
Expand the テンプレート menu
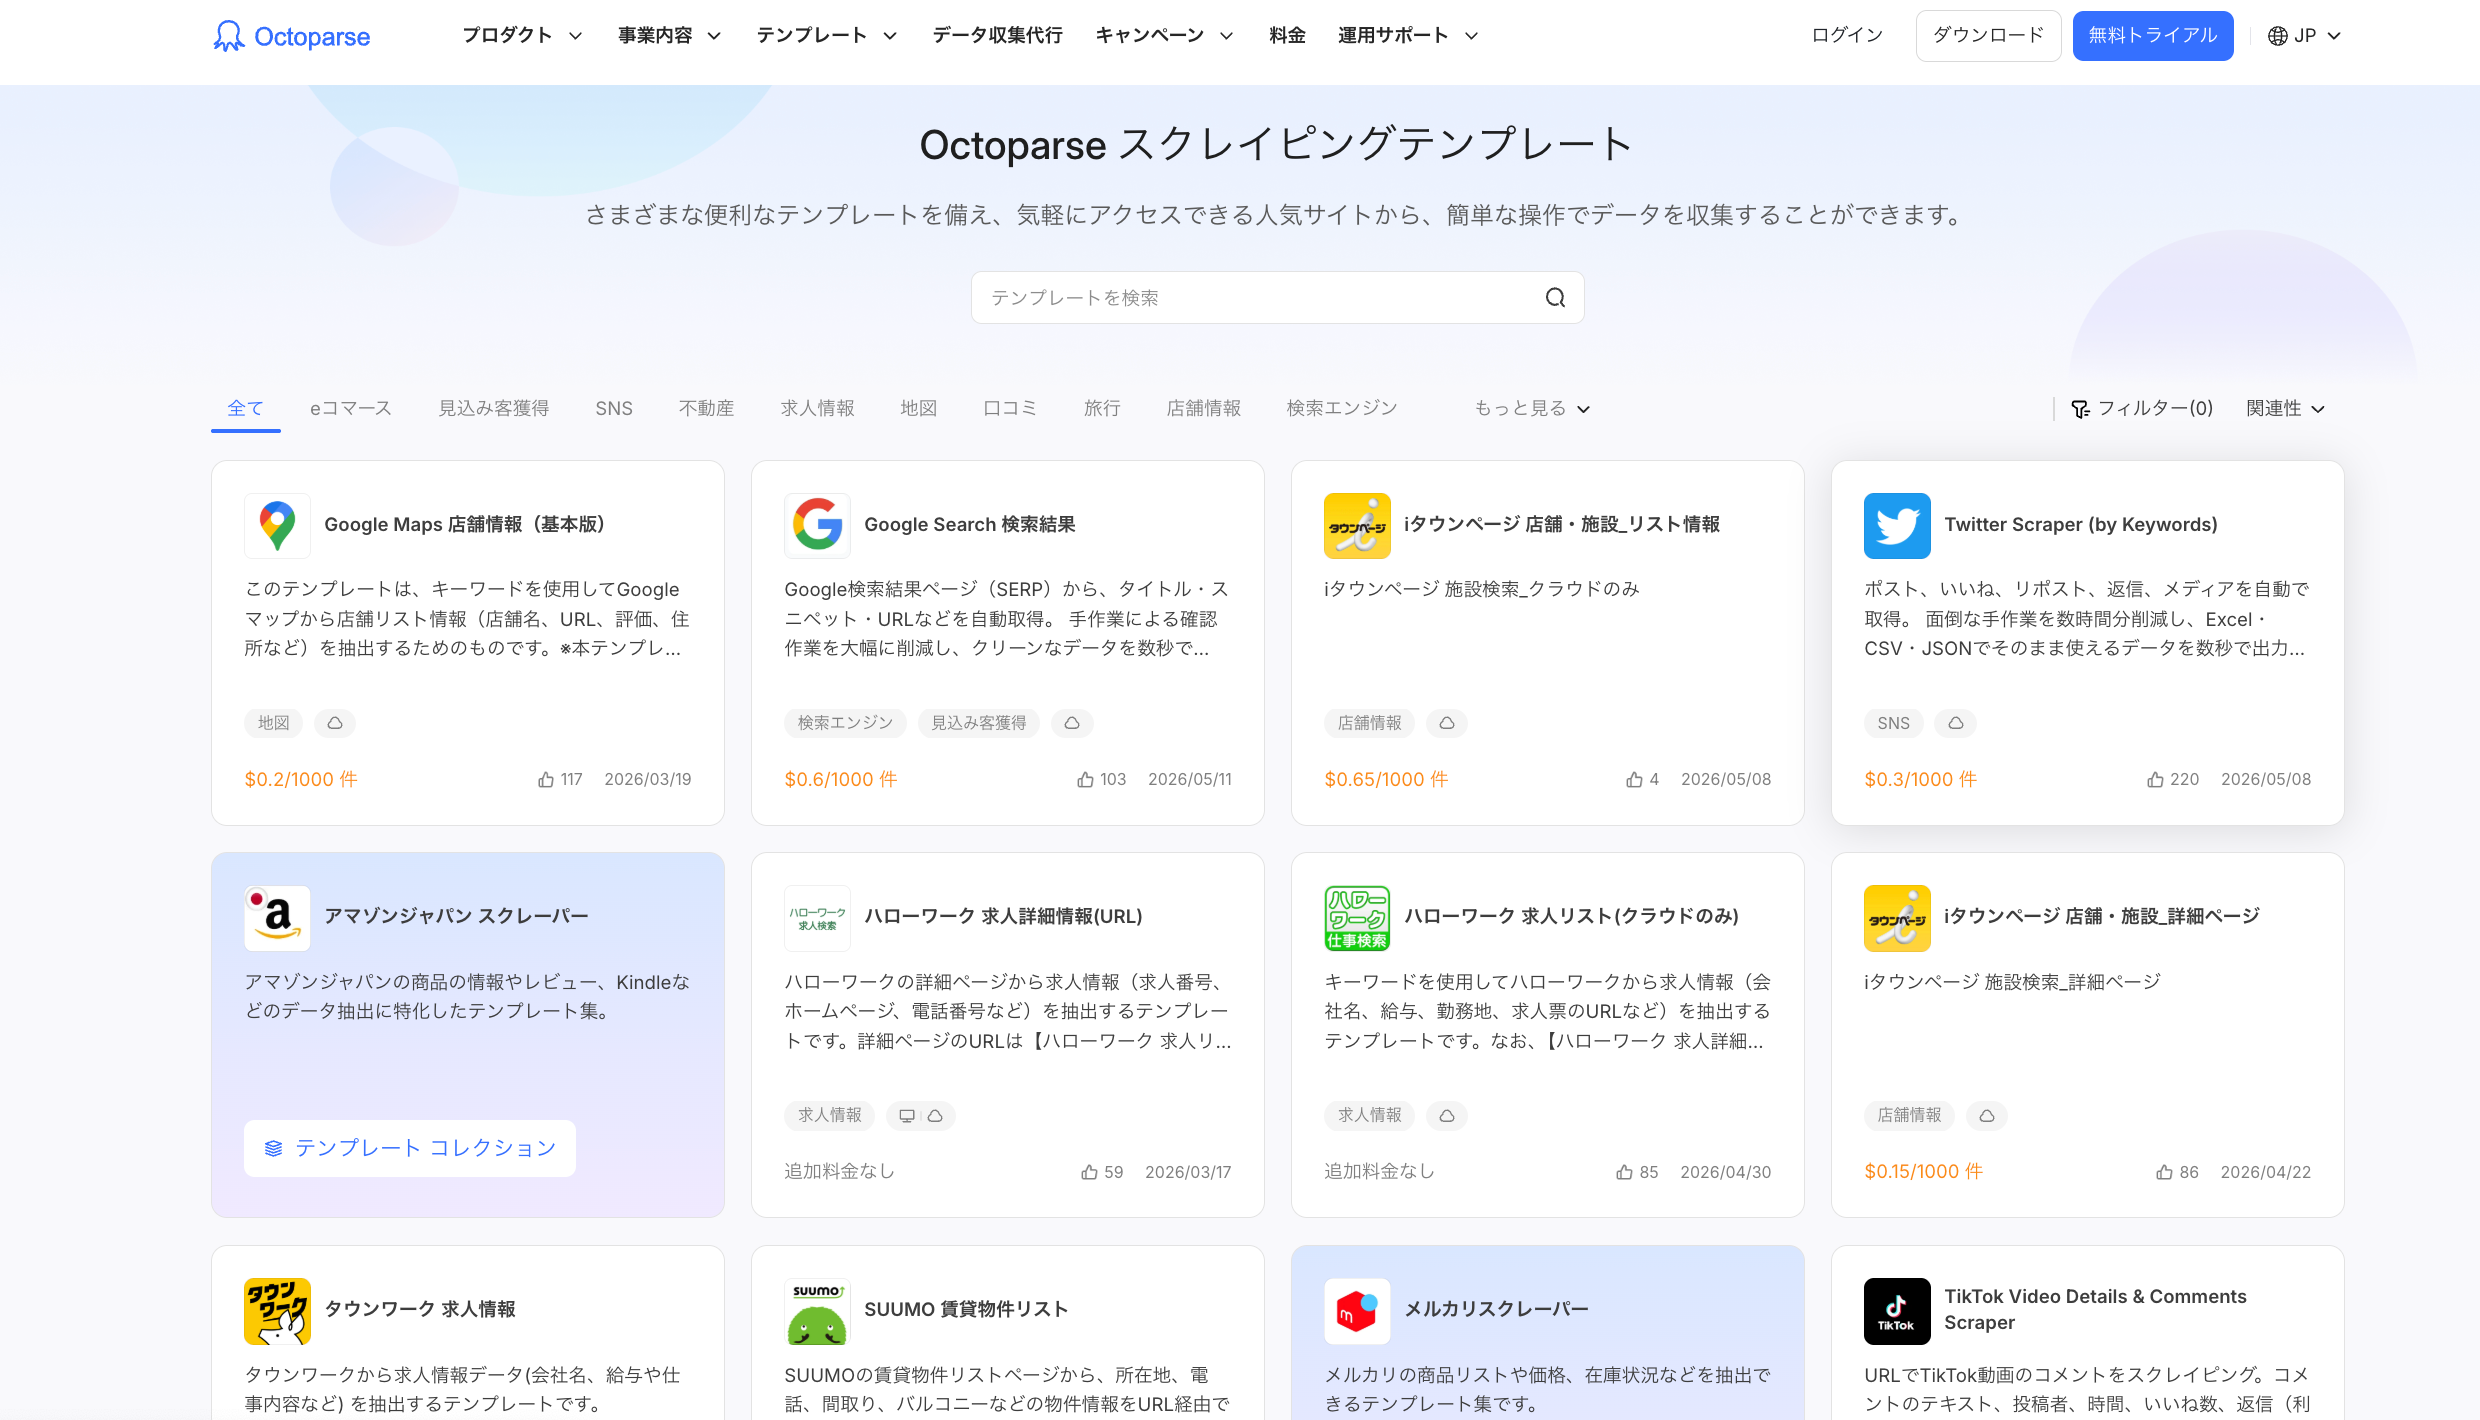point(826,36)
